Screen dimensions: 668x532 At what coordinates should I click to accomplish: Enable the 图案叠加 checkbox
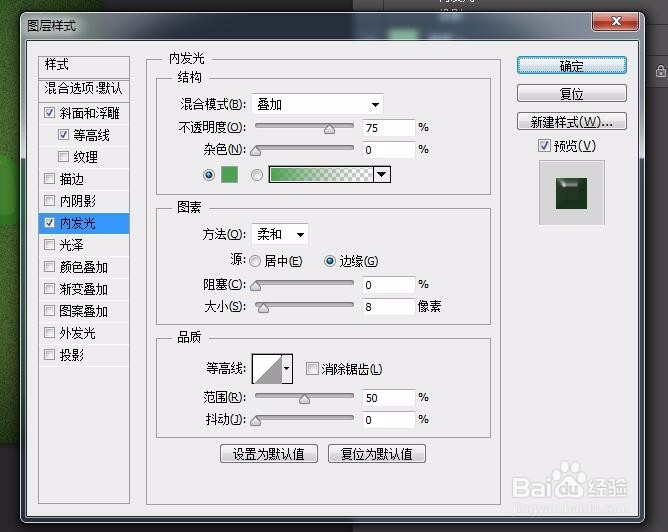[49, 311]
